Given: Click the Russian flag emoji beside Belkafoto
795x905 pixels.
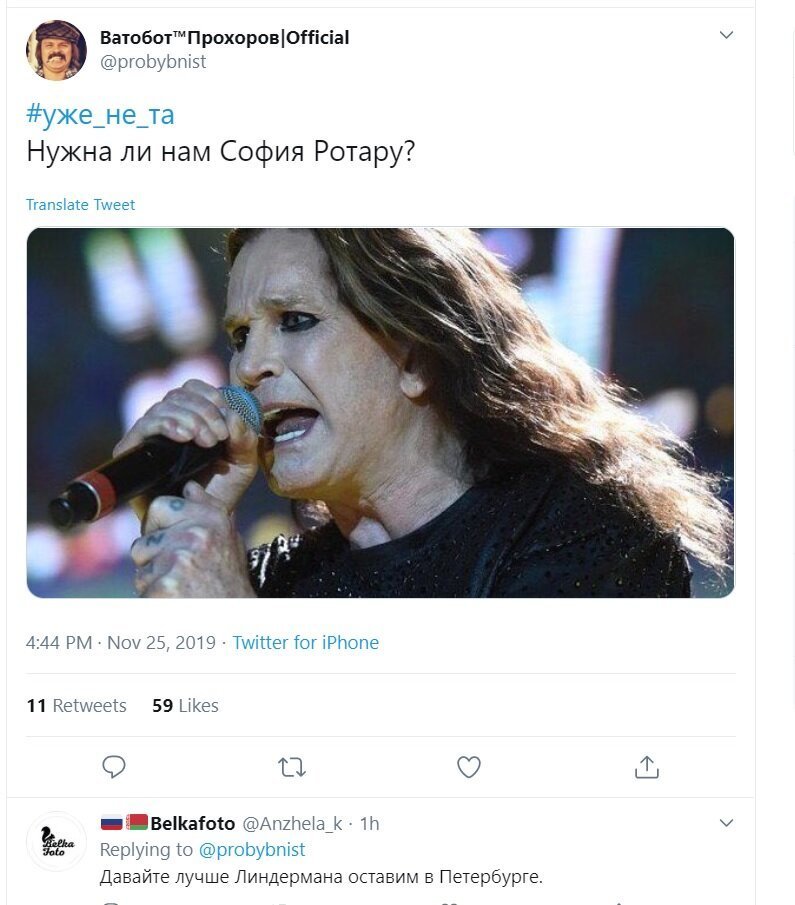Looking at the screenshot, I should pos(111,822).
